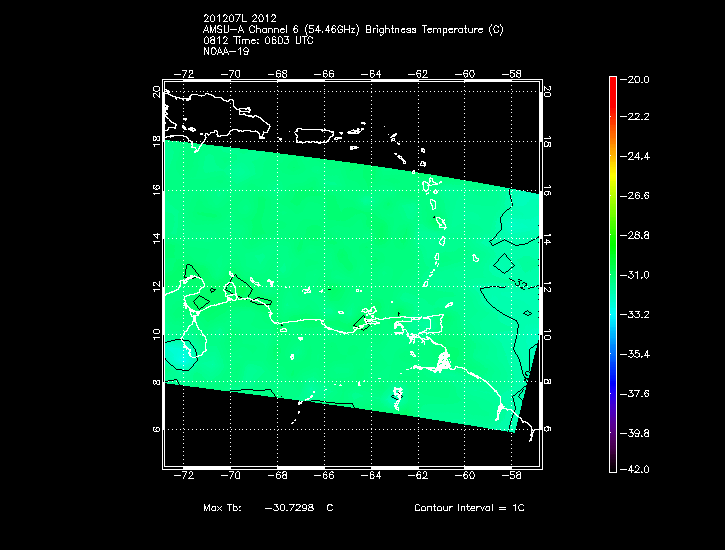Click the Puerto Rico island outline on the map
The image size is (725, 550).
click(314, 136)
